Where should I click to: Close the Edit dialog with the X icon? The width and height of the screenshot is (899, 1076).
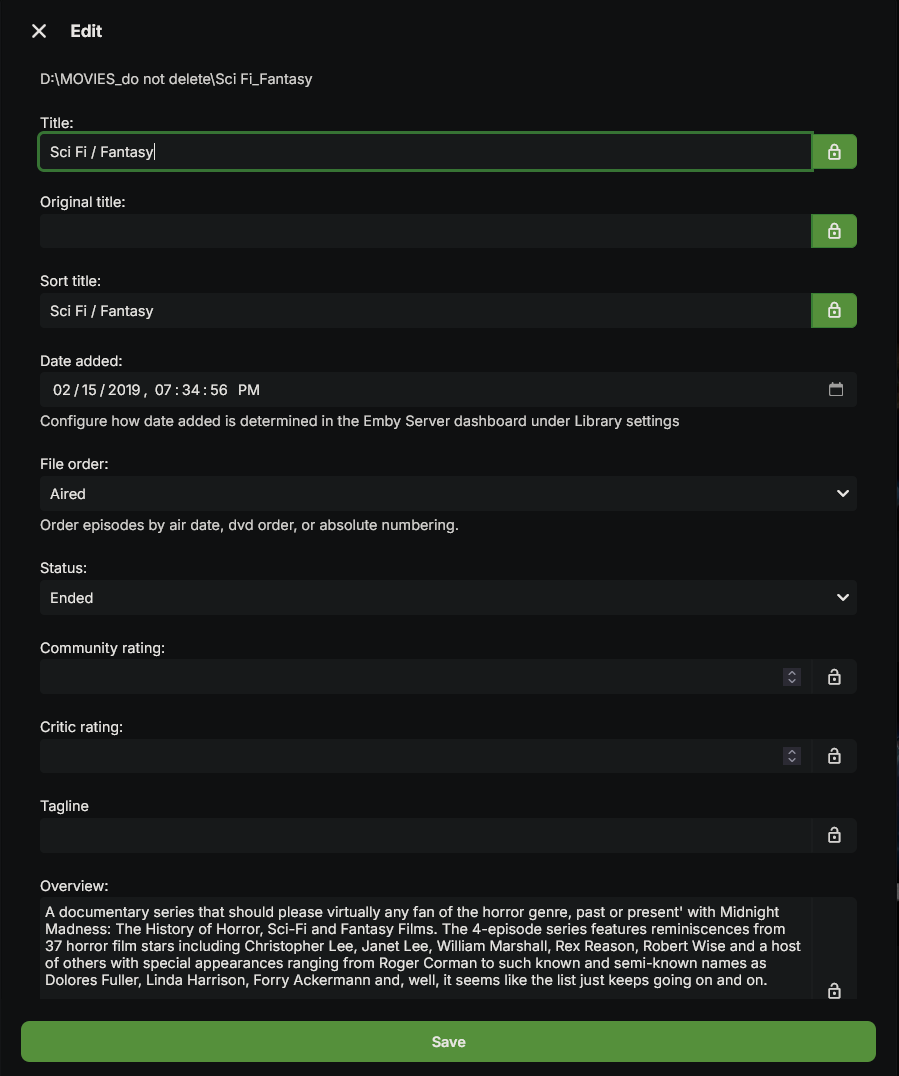39,31
